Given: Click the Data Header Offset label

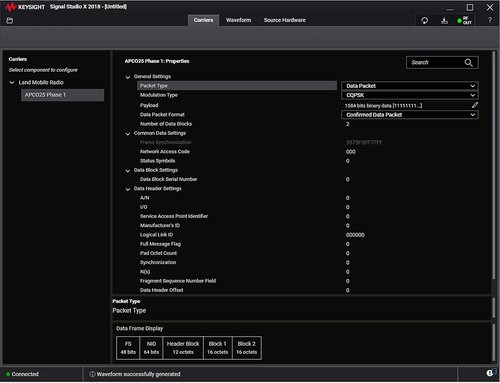Looking at the screenshot, I should [x=161, y=290].
